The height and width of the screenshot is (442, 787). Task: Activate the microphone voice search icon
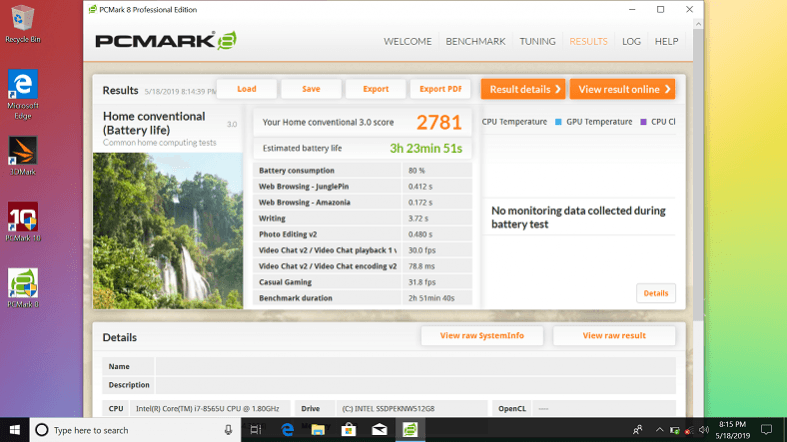point(228,430)
